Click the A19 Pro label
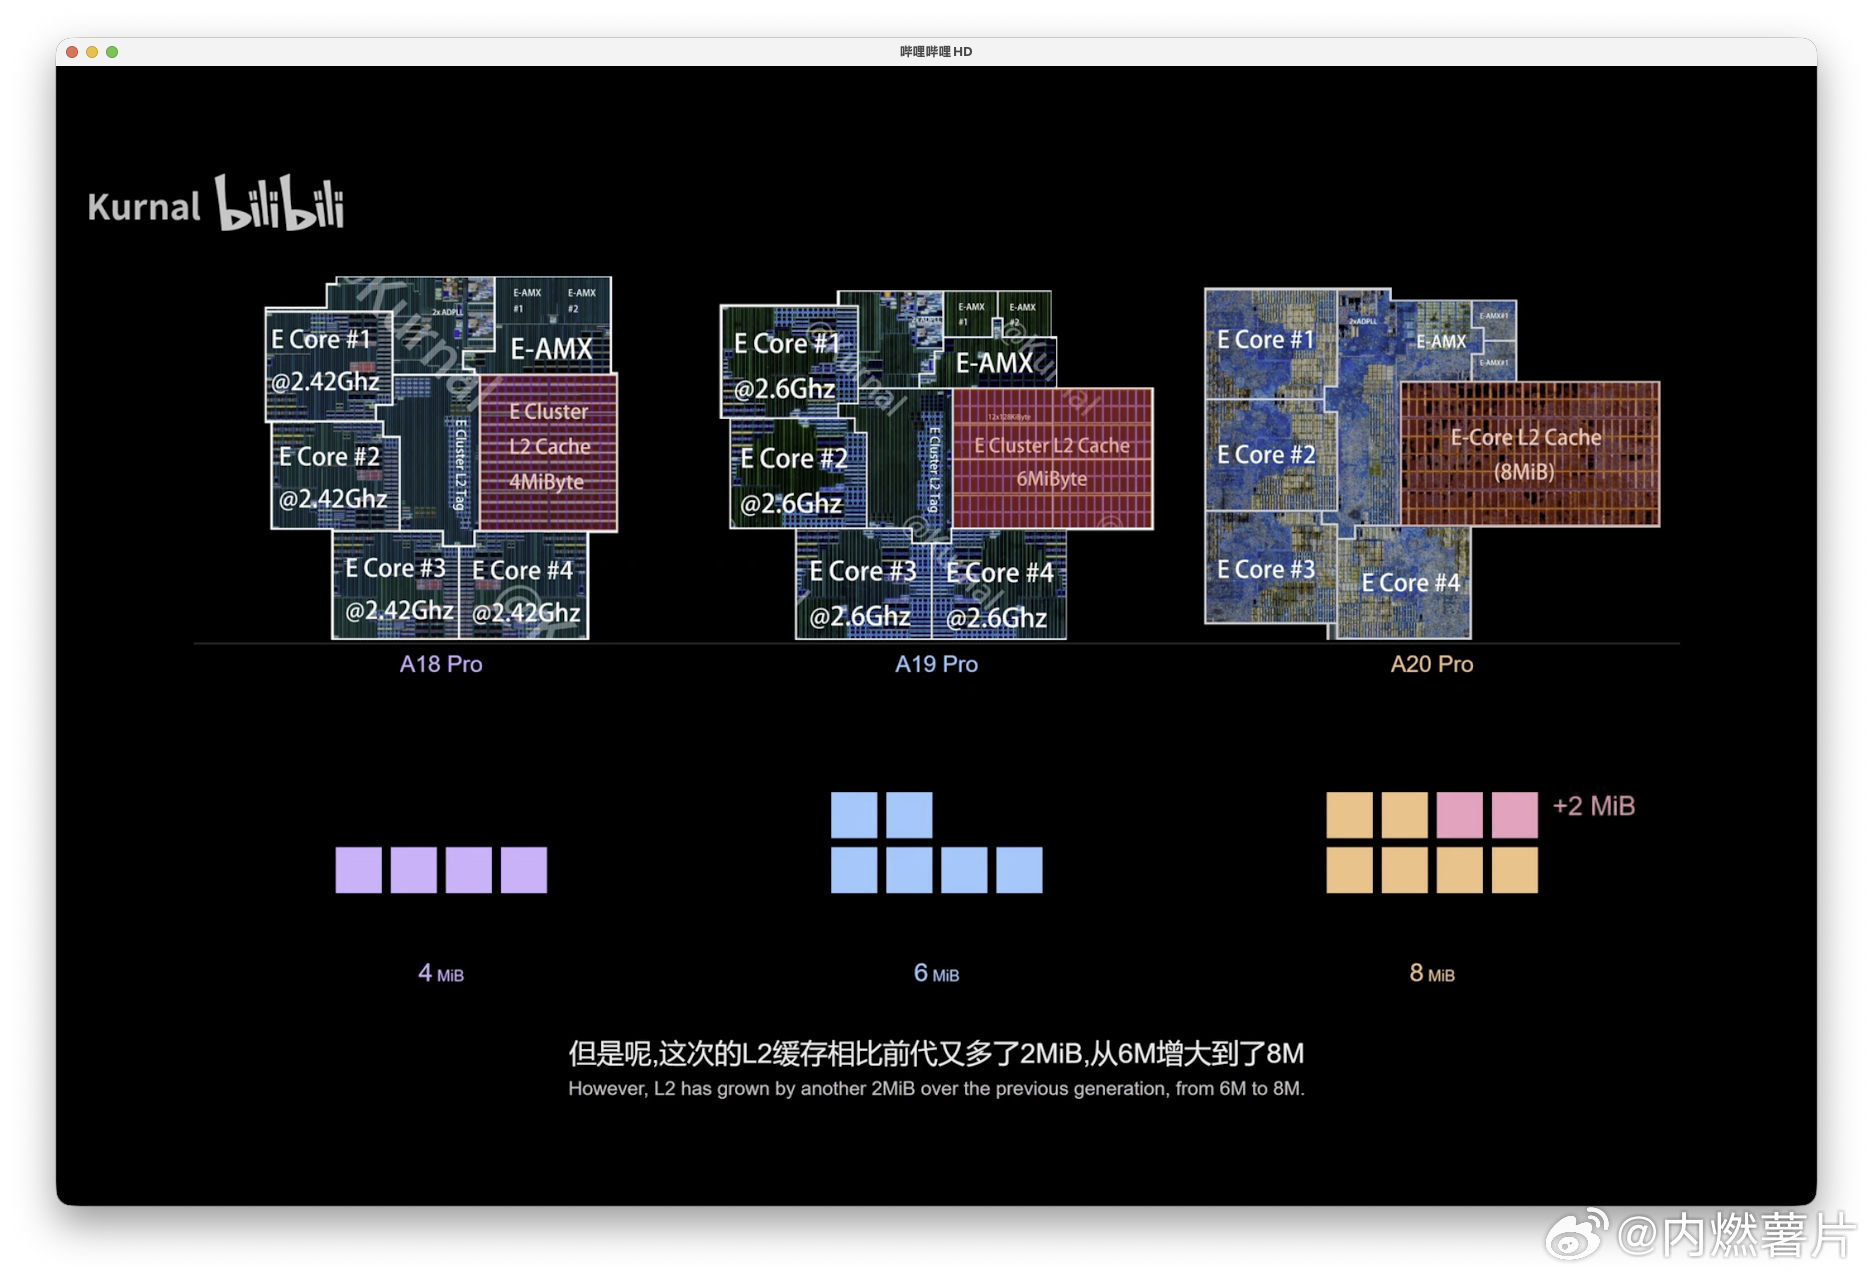Screen dimensions: 1873x1280 pyautogui.click(x=936, y=664)
